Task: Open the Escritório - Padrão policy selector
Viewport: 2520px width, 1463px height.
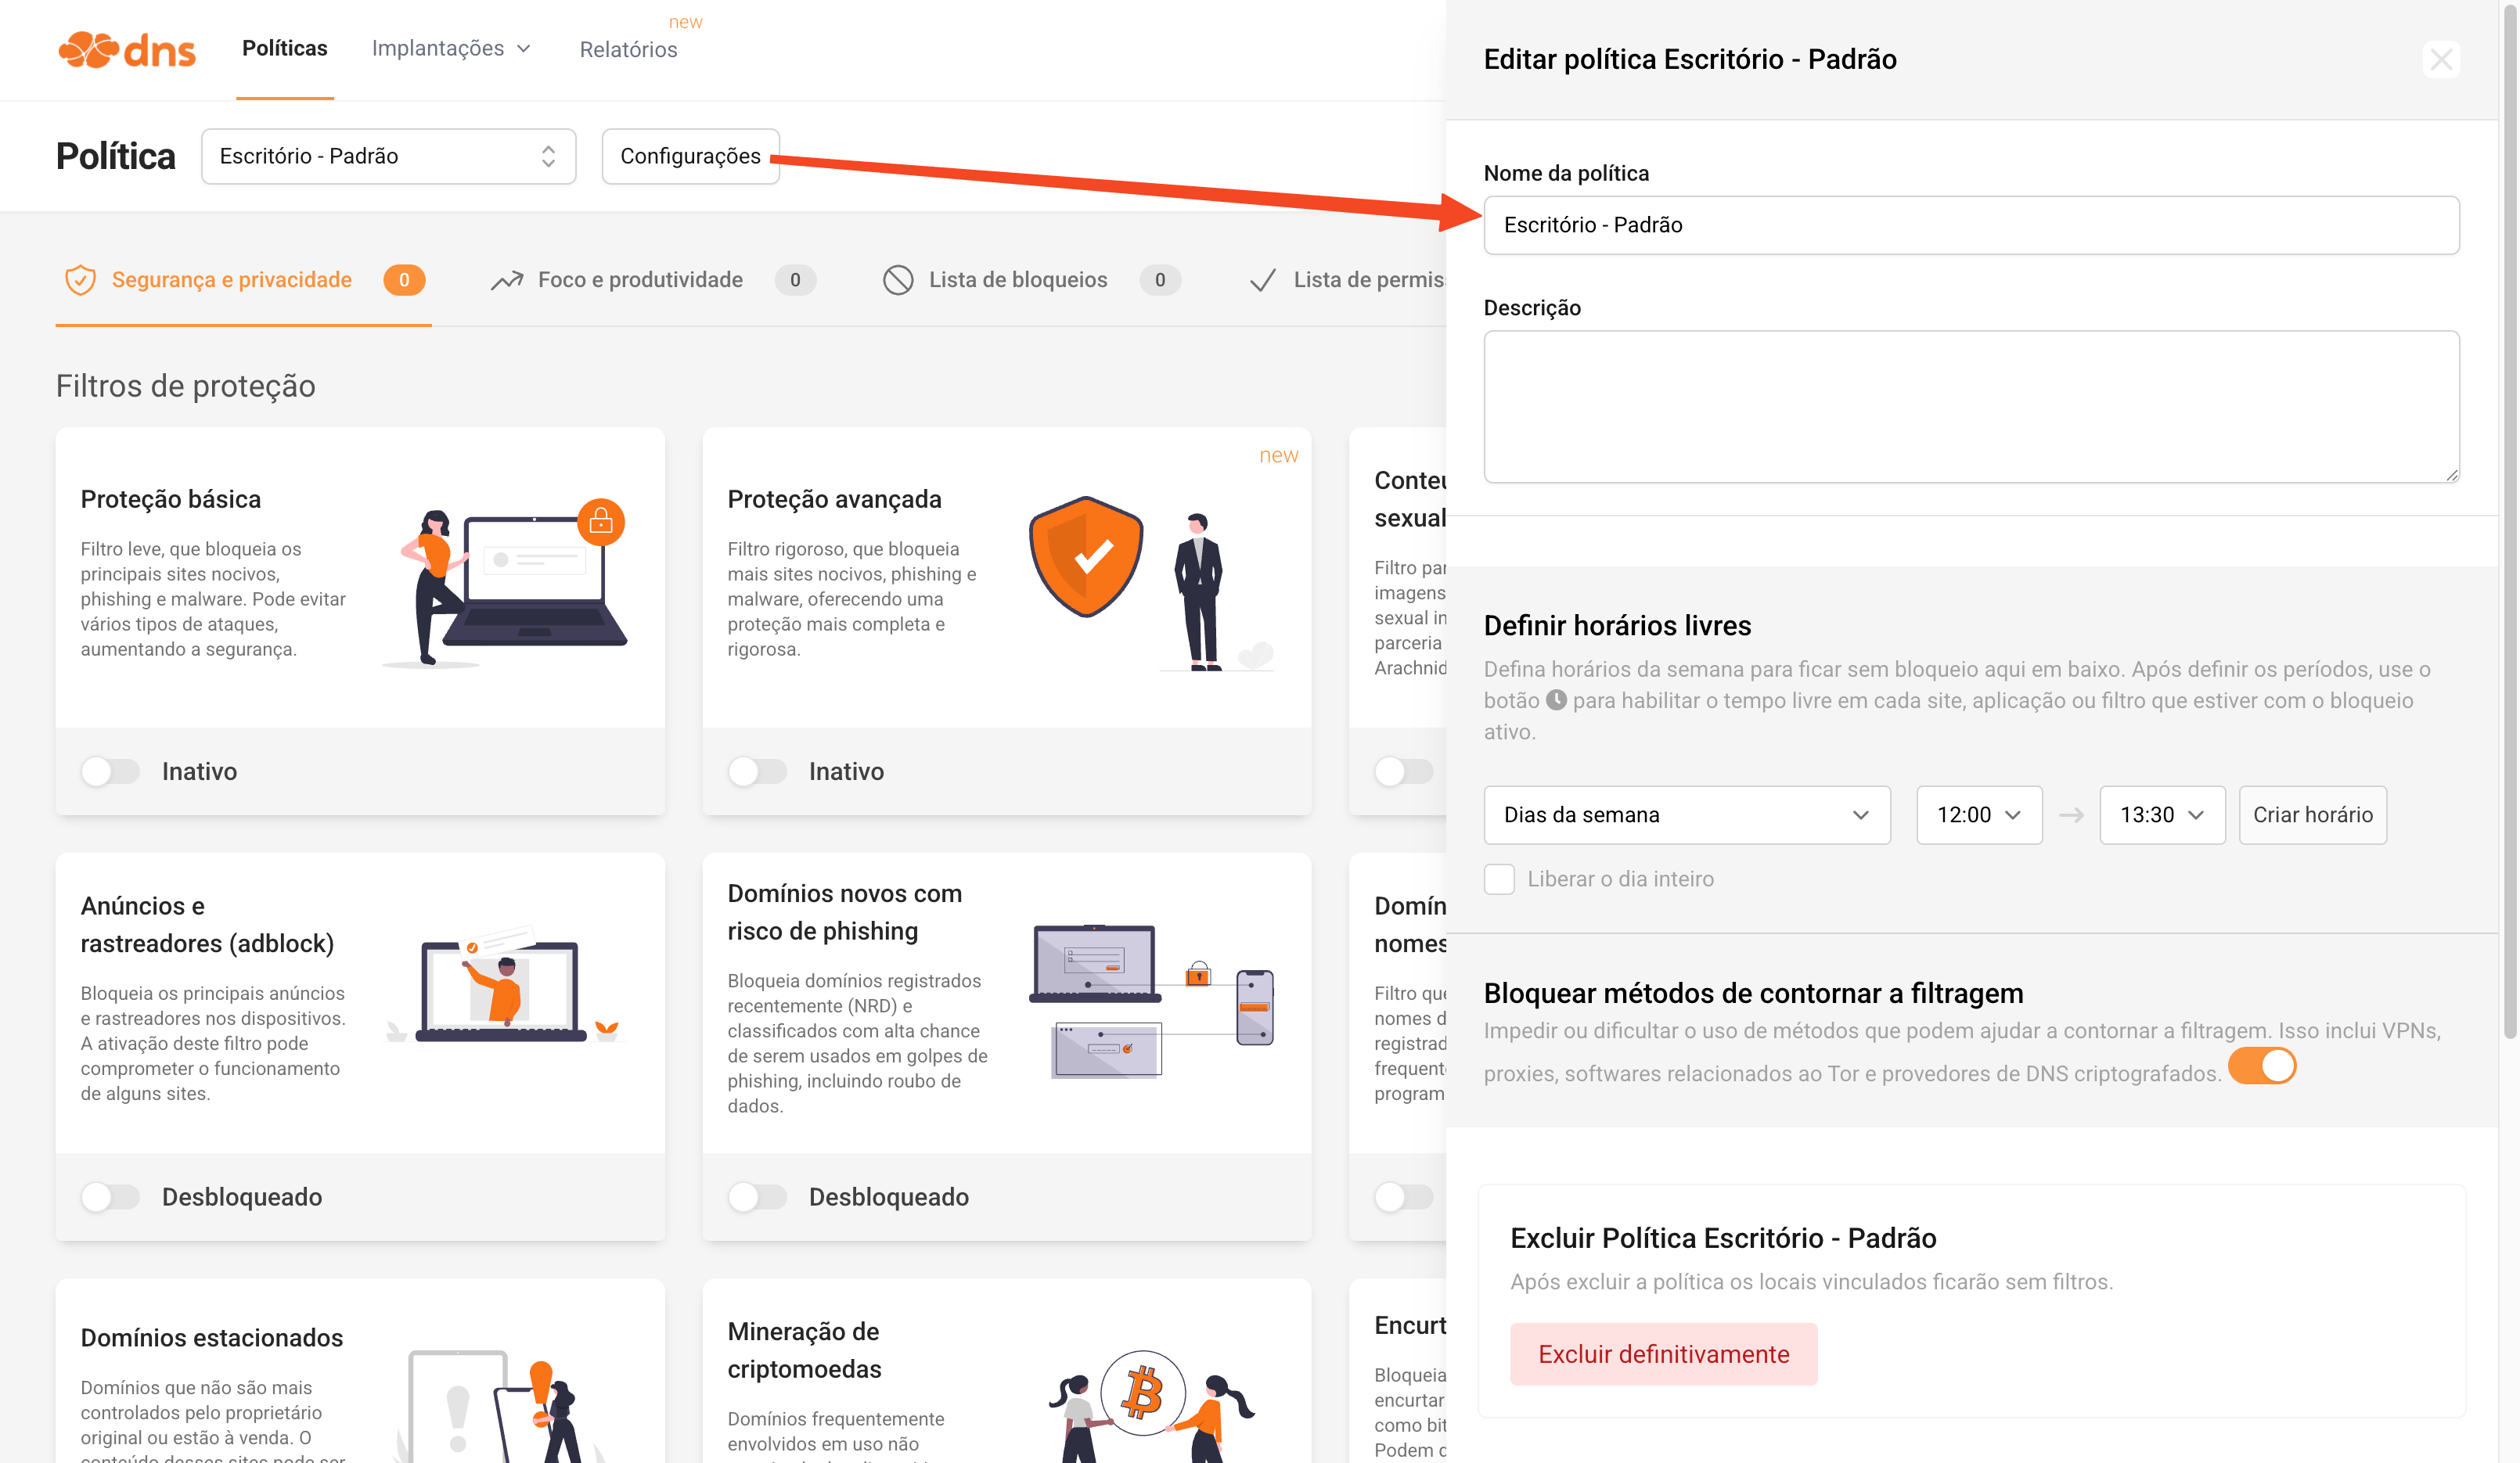Action: [388, 156]
